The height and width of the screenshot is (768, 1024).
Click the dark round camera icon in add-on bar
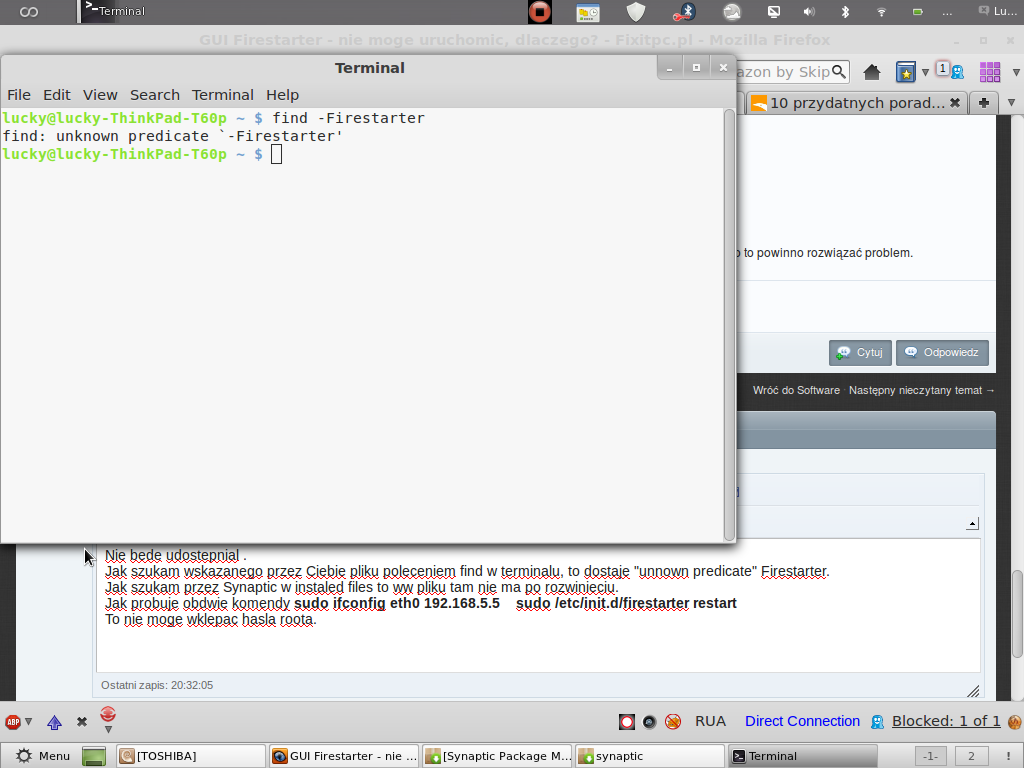(649, 722)
